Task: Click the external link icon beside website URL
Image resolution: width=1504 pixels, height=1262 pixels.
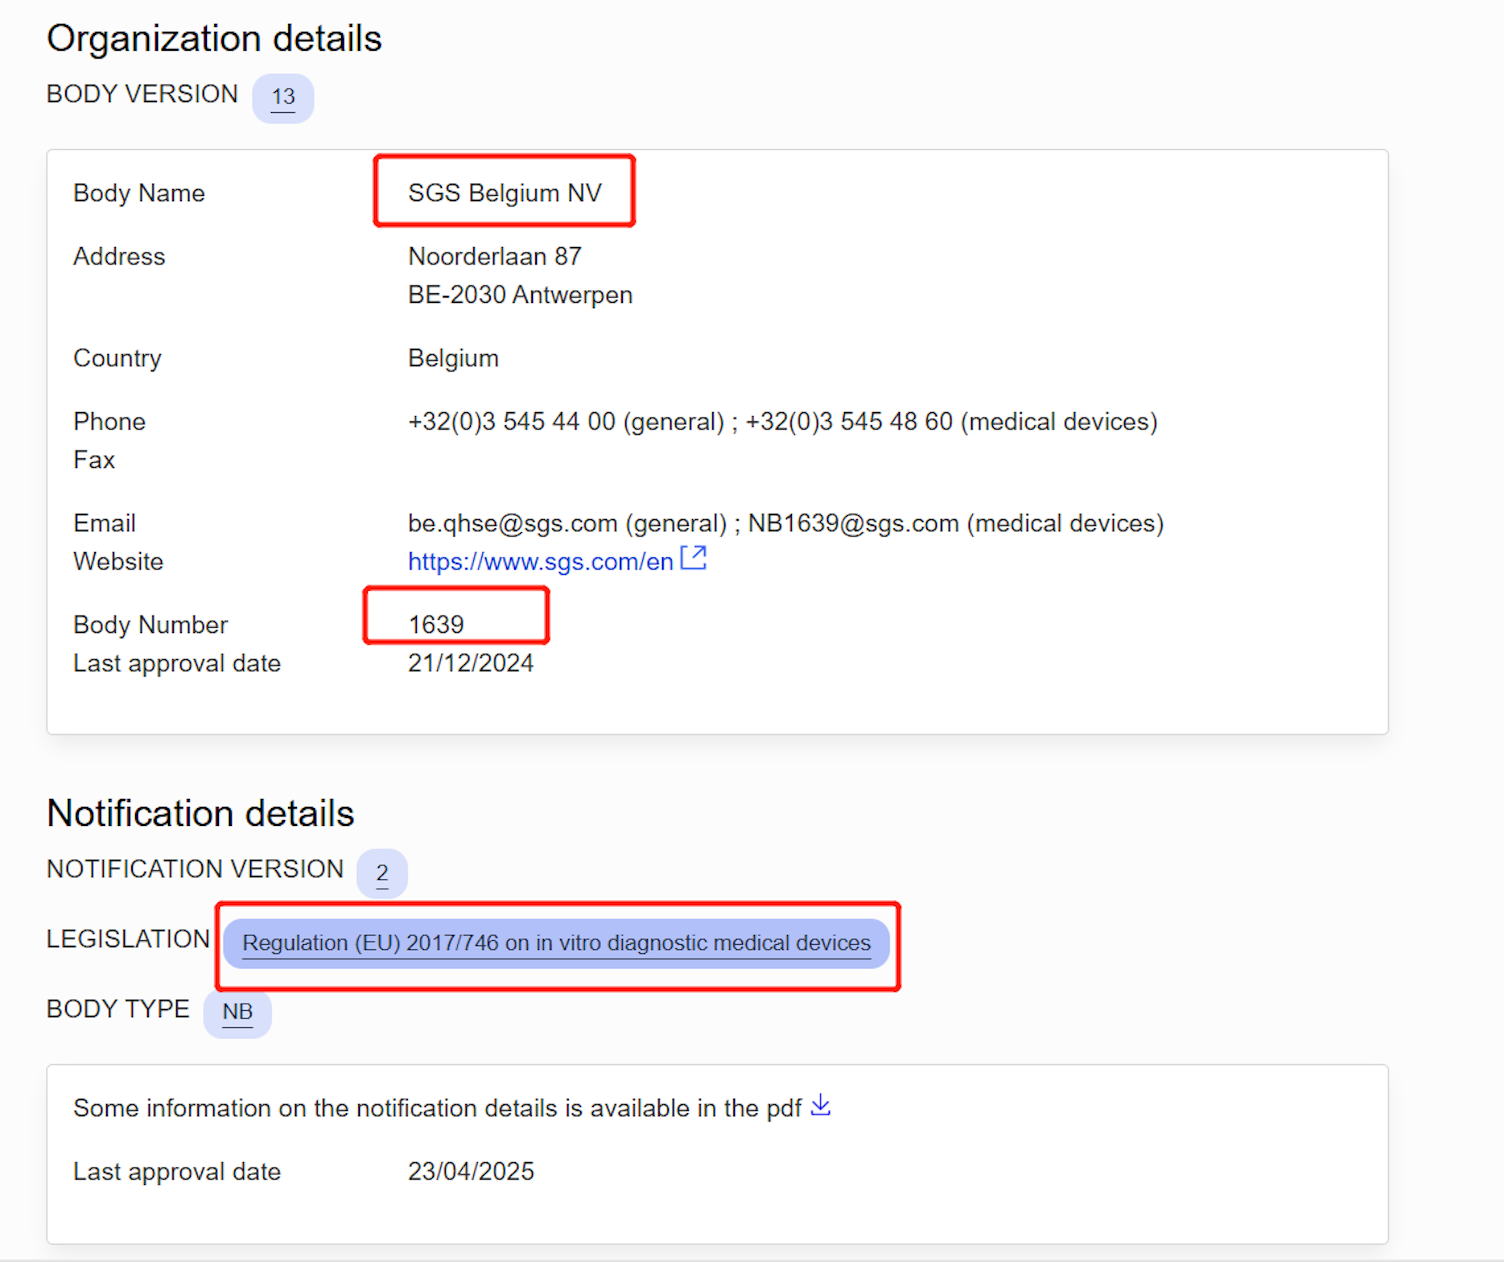Action: pos(693,558)
